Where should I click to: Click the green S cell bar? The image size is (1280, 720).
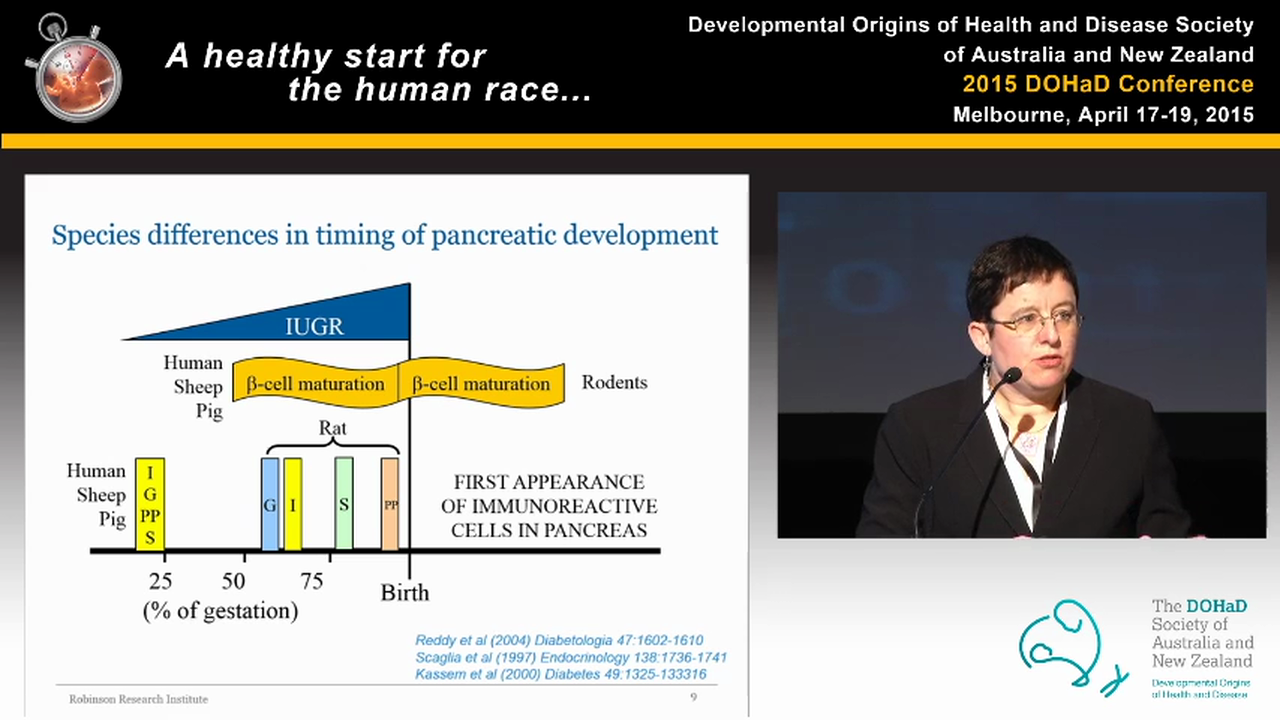click(343, 505)
